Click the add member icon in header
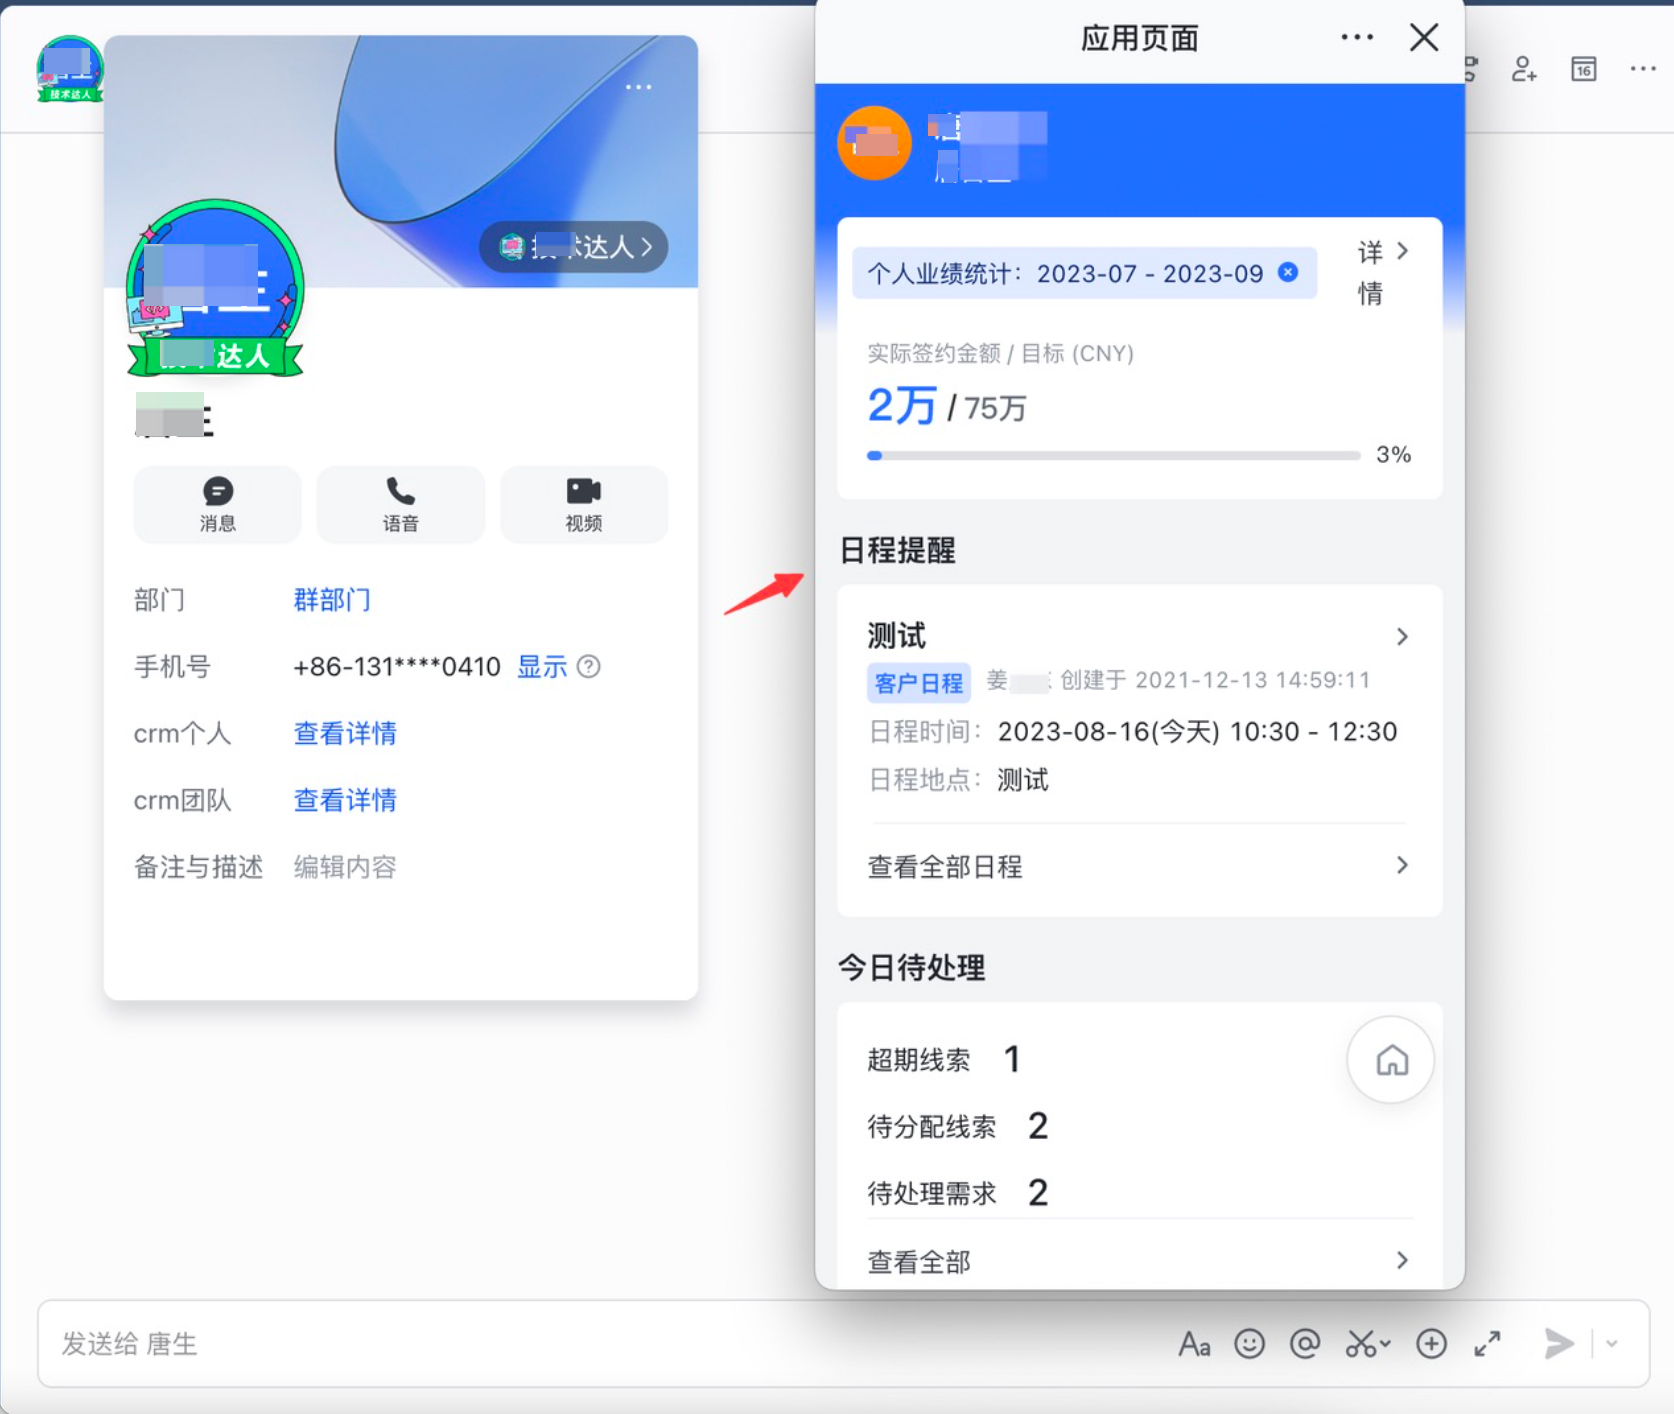The height and width of the screenshot is (1414, 1674). pos(1523,69)
